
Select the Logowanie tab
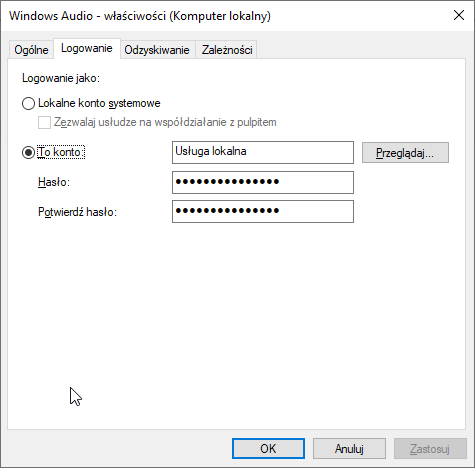click(87, 49)
